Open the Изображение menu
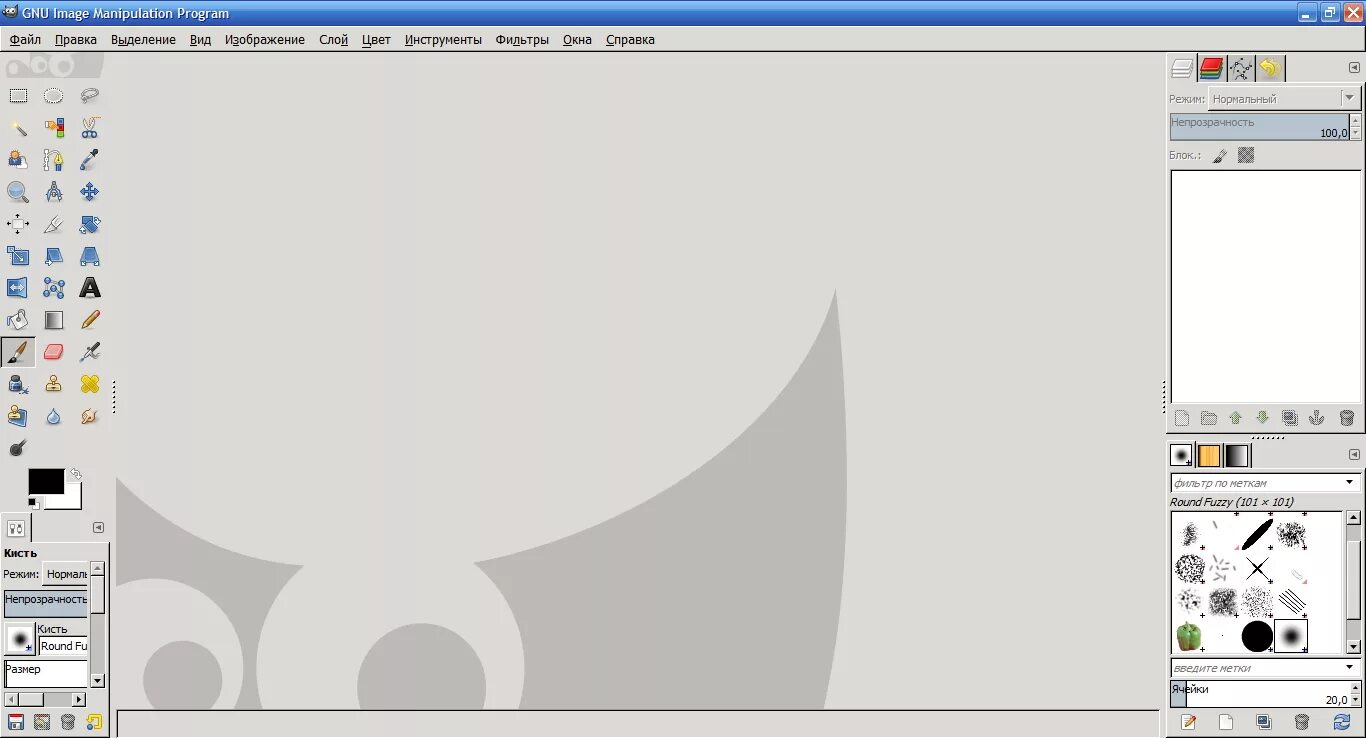The height and width of the screenshot is (738, 1366). coord(265,40)
